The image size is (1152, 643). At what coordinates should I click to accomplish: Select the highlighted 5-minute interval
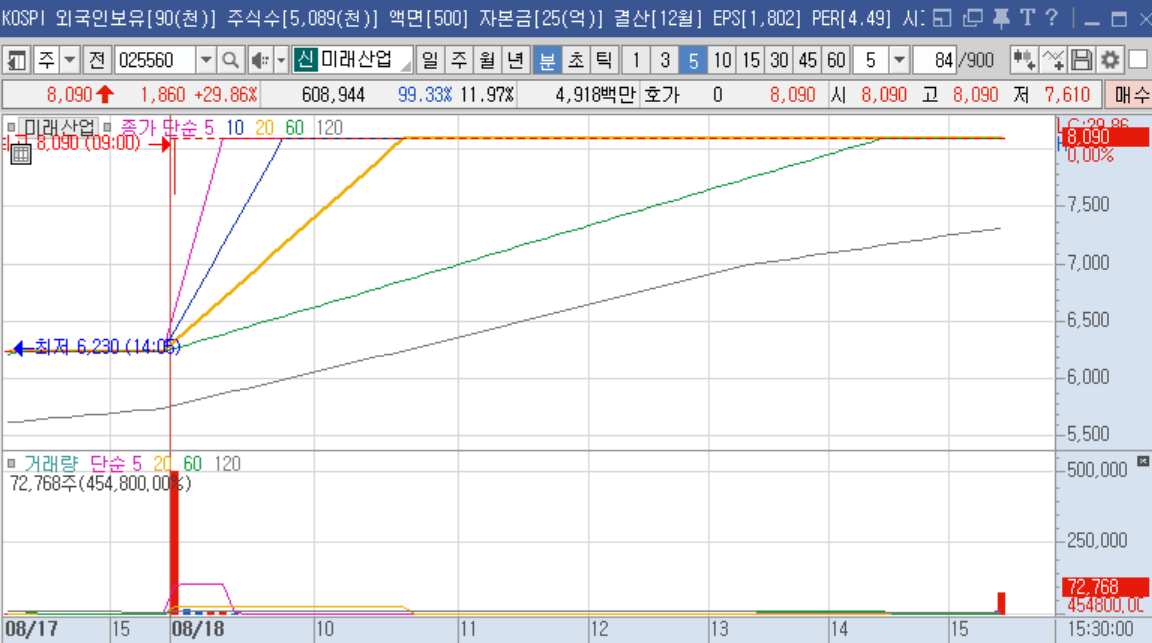(x=693, y=60)
